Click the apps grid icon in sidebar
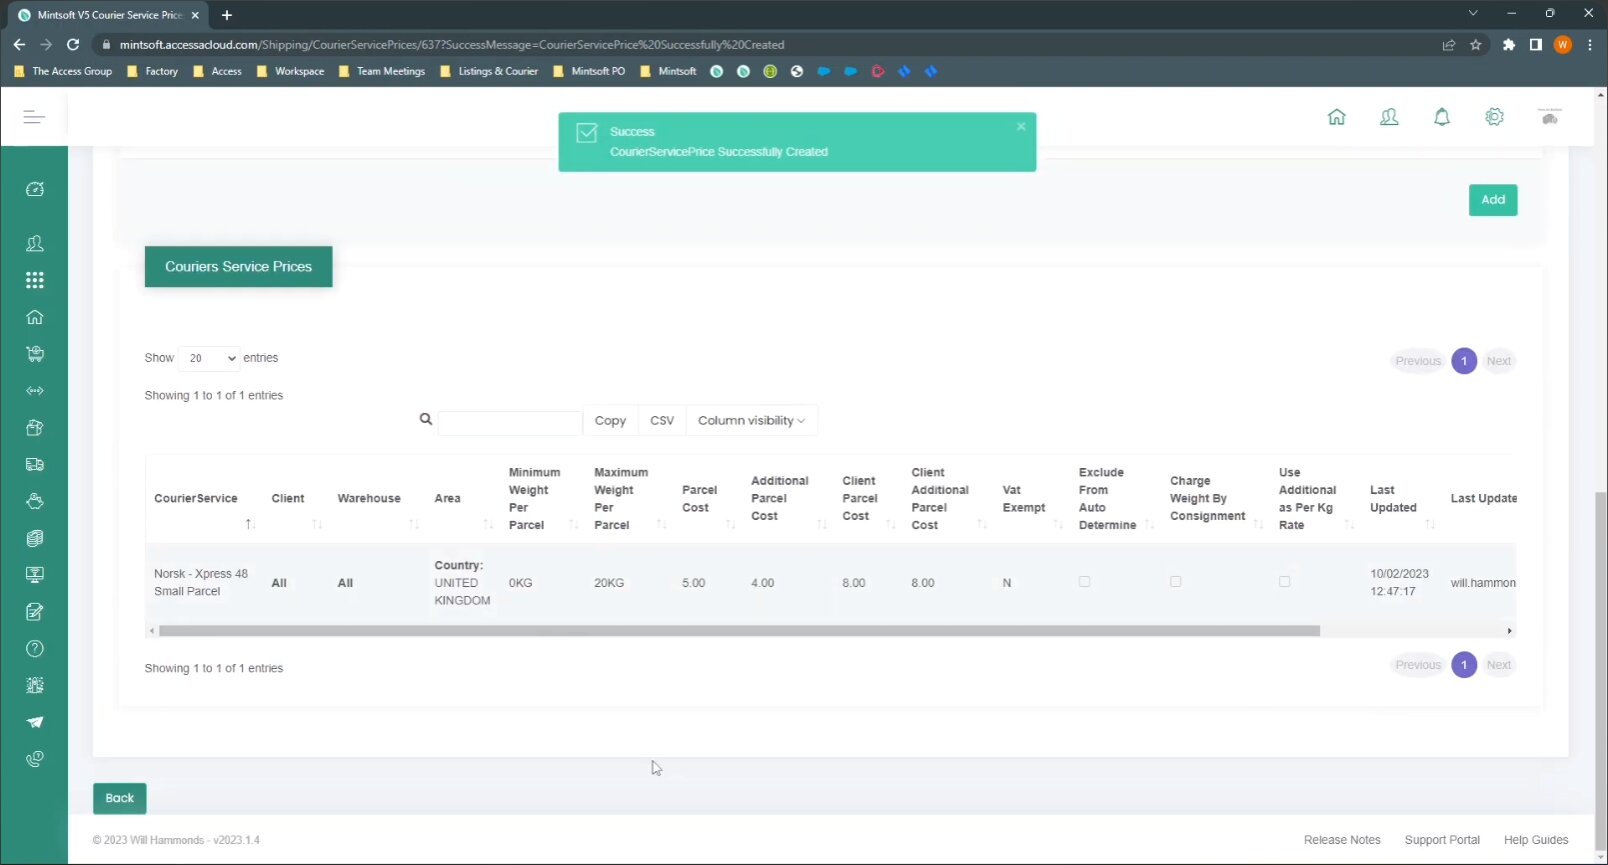 coord(35,280)
